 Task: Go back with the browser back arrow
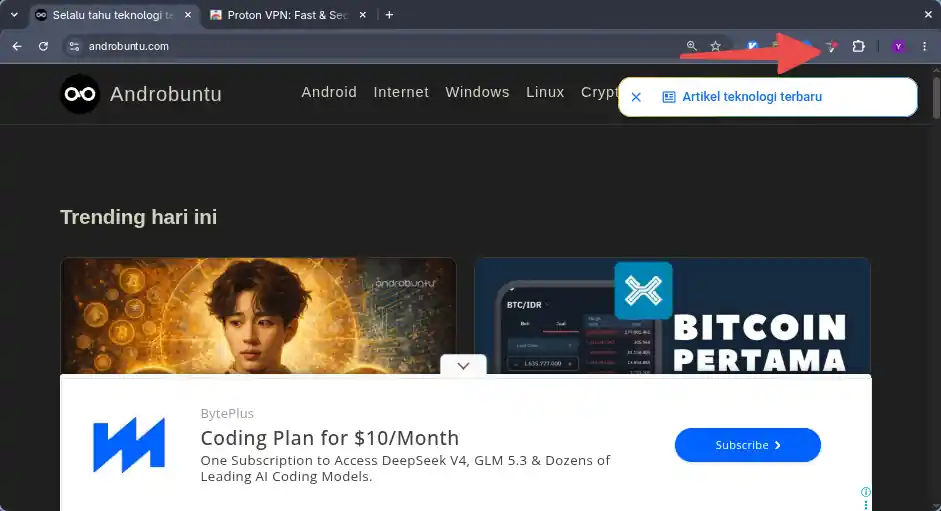pyautogui.click(x=17, y=46)
